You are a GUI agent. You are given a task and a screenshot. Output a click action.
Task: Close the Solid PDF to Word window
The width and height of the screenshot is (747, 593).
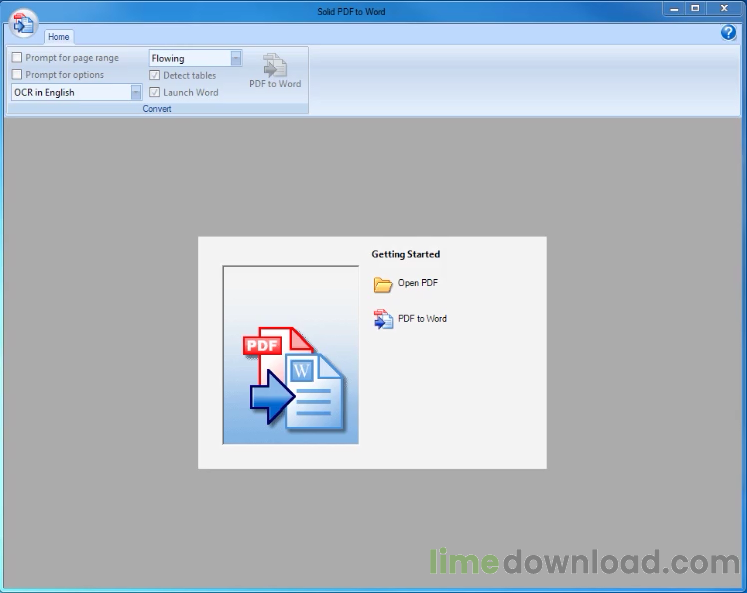(724, 9)
